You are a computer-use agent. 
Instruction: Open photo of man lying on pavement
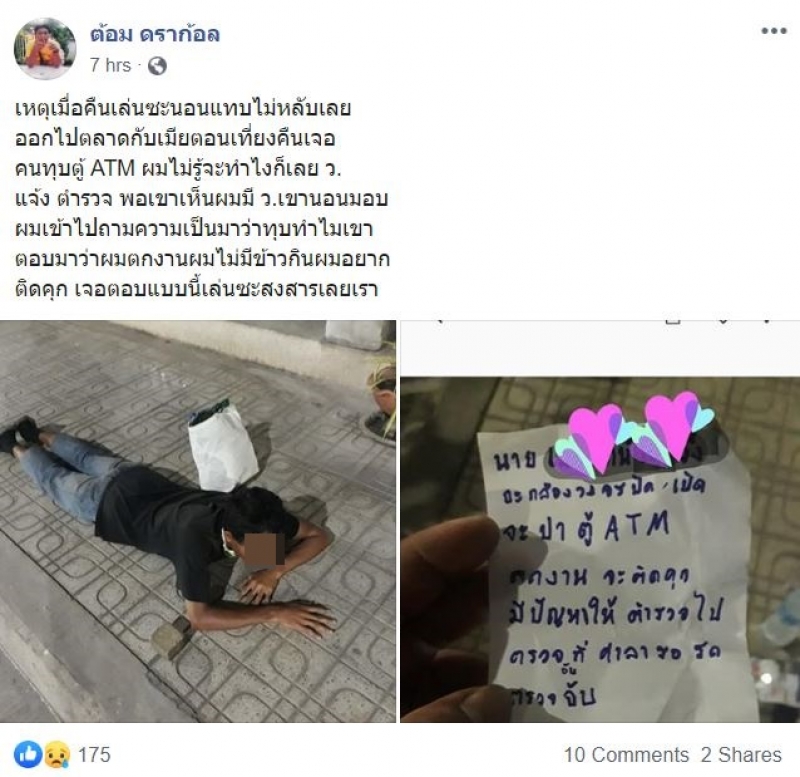[198, 521]
